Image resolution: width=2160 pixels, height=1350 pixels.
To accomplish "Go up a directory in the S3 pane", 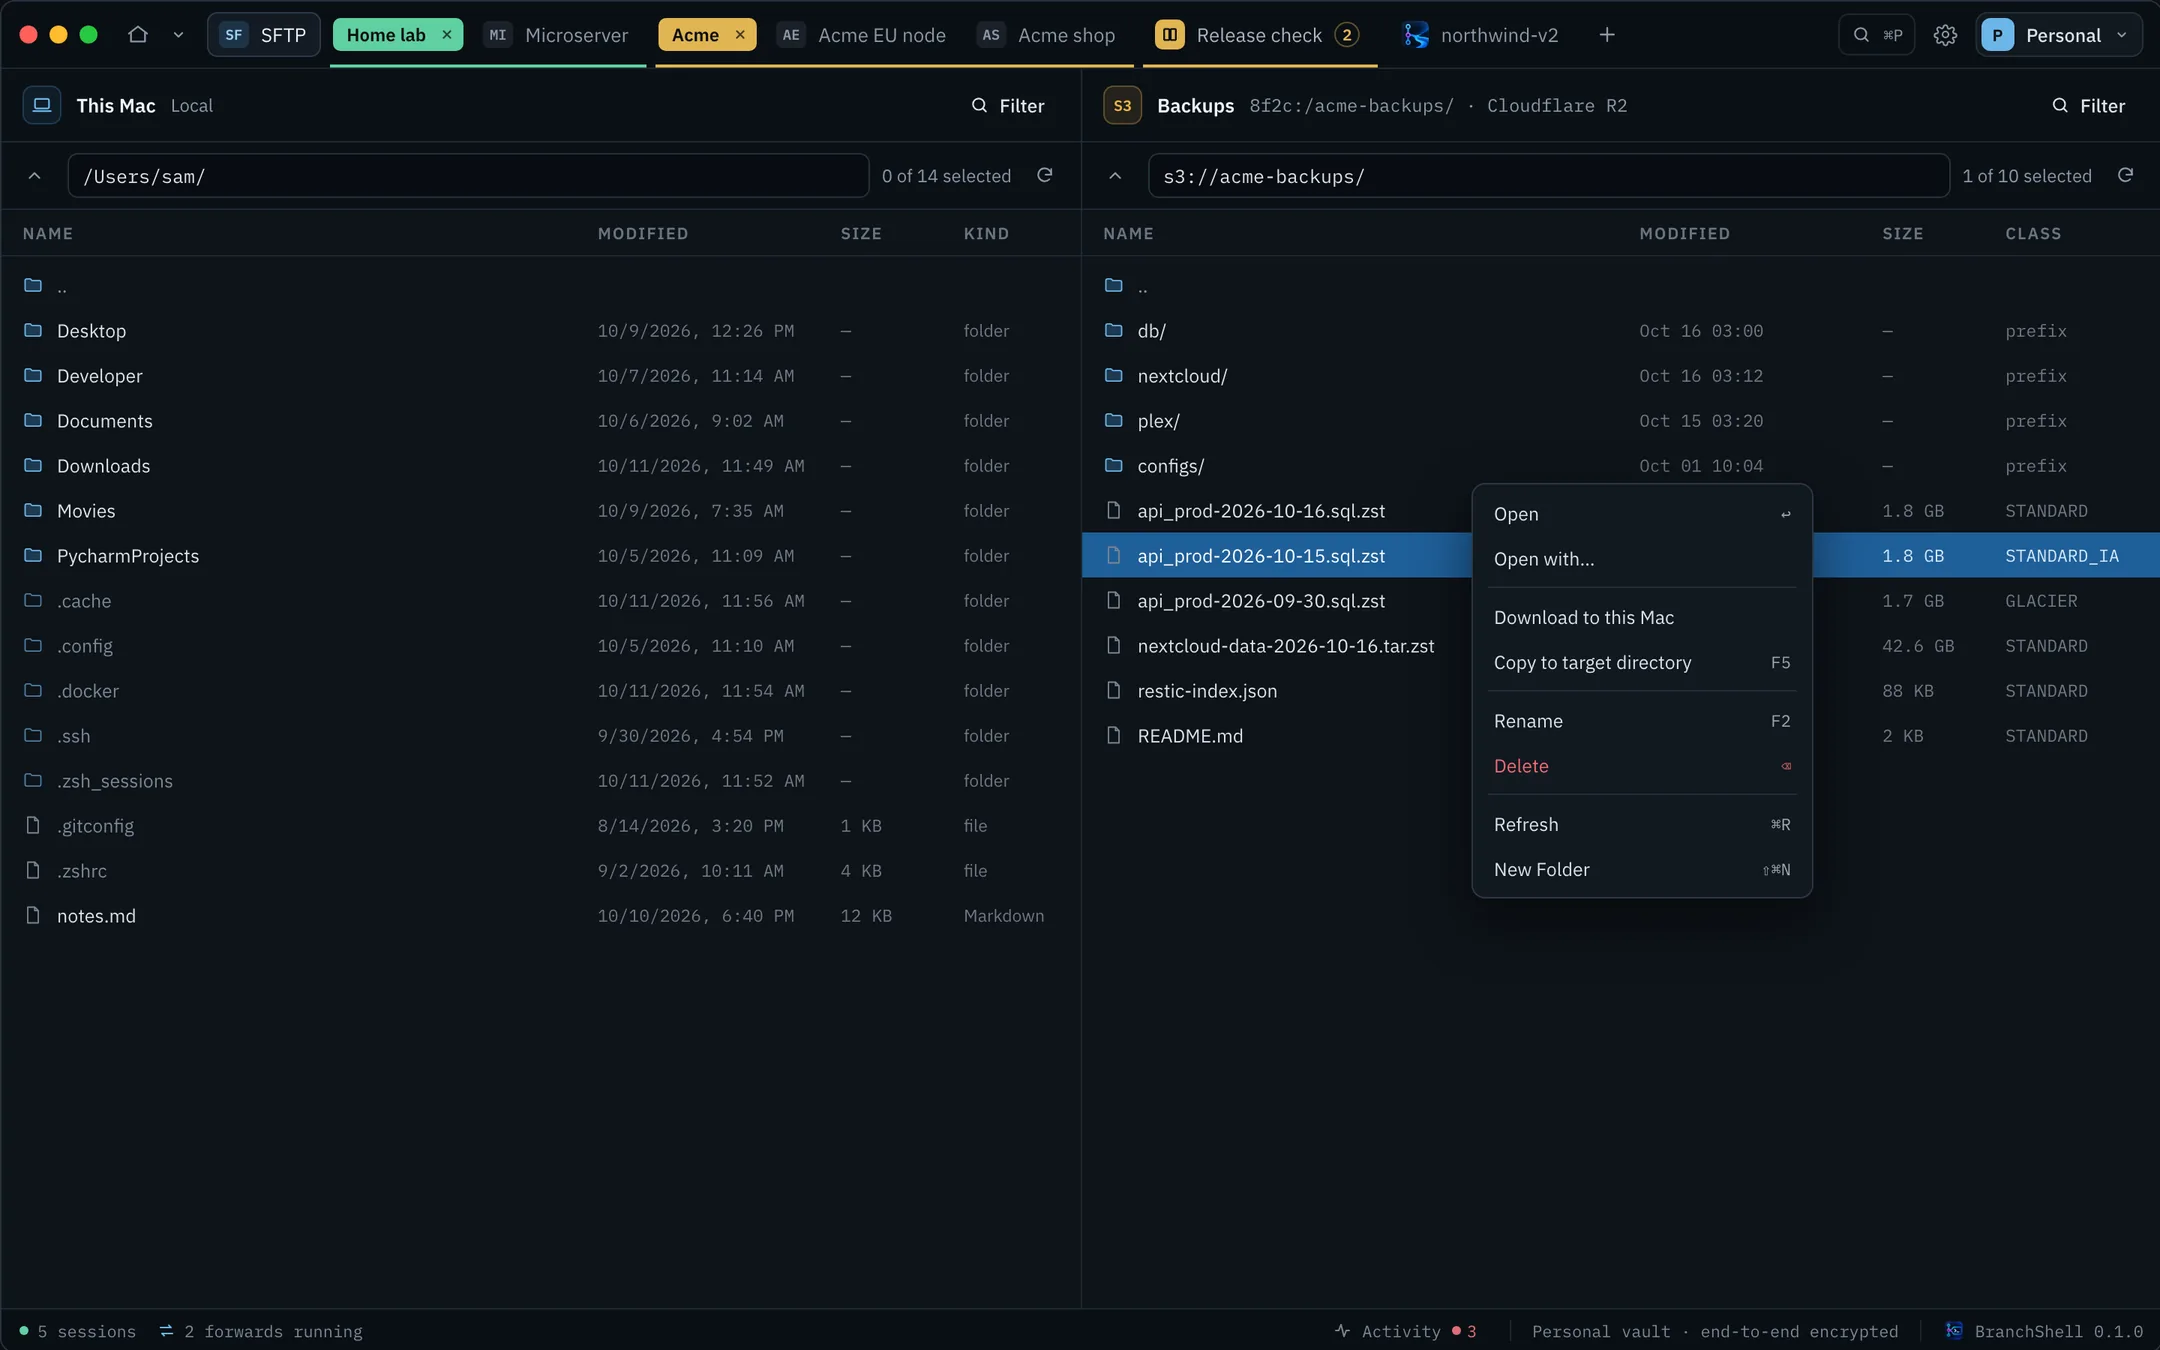I will click(1115, 176).
